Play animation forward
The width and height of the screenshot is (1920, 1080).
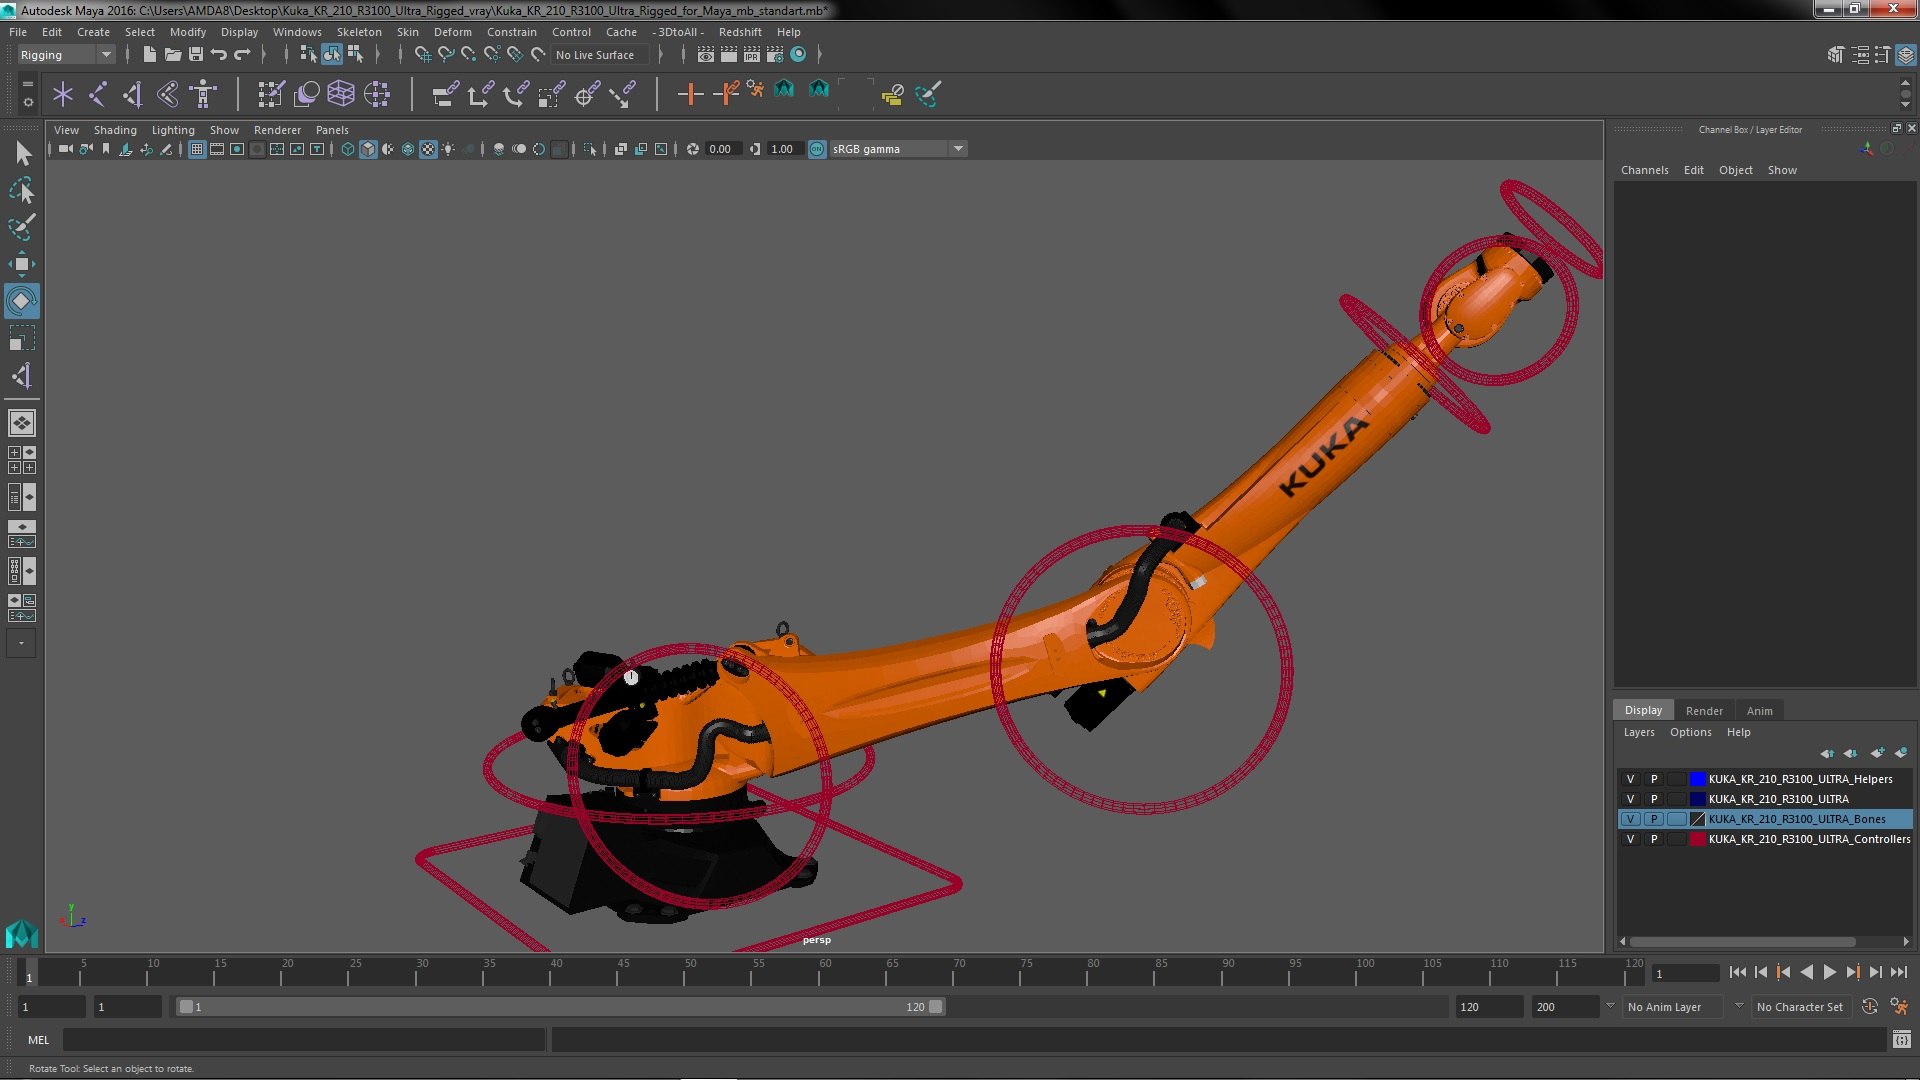pos(1829,972)
